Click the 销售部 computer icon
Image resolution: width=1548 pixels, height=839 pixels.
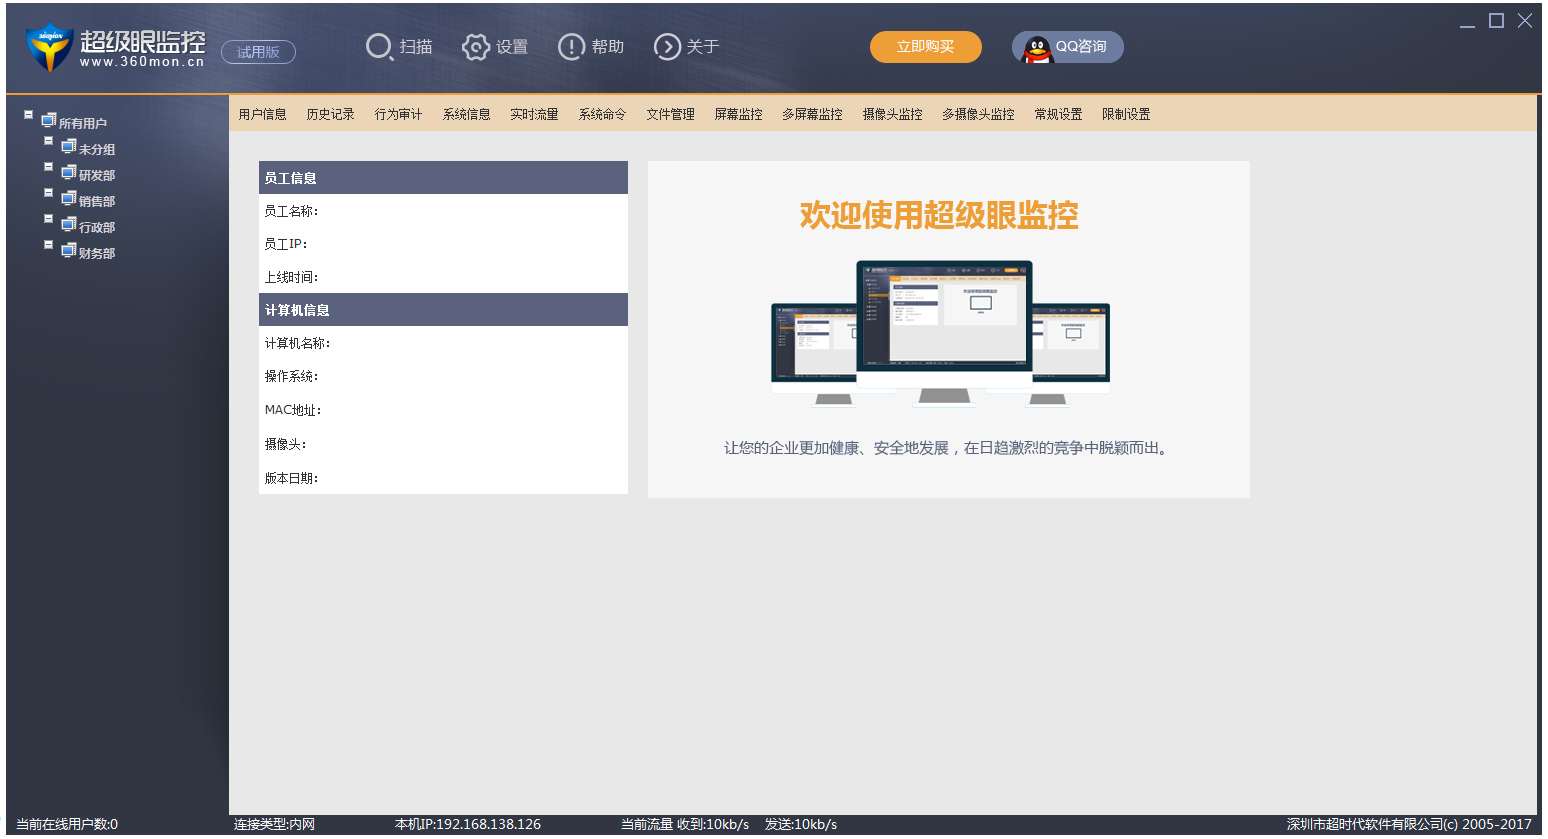[x=68, y=199]
